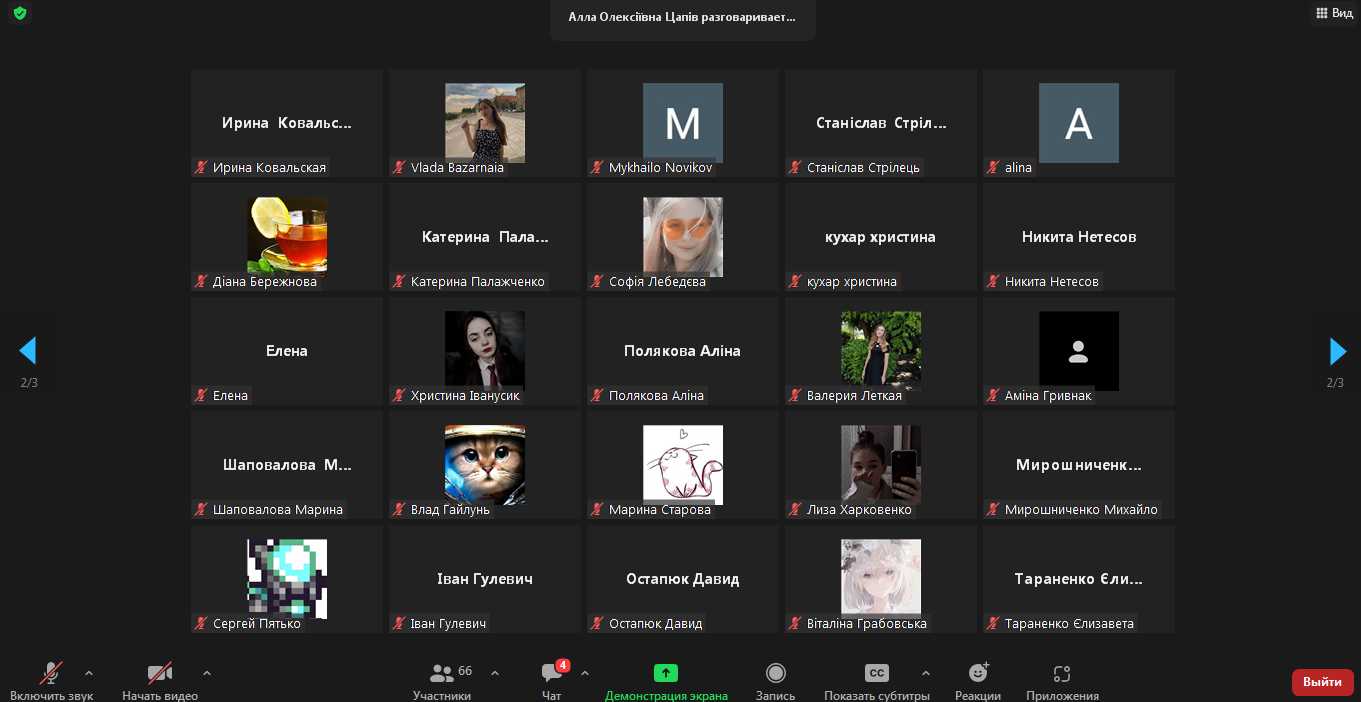The width and height of the screenshot is (1361, 702).
Task: Go to next gallery page arrow
Action: coord(1338,351)
